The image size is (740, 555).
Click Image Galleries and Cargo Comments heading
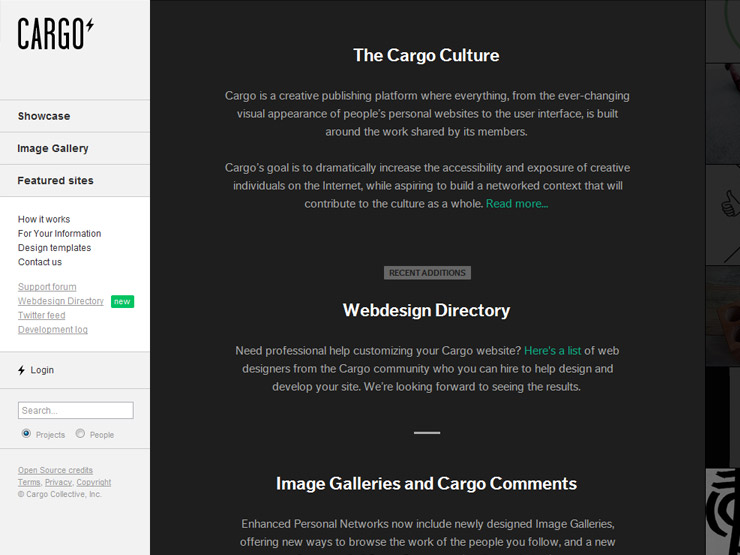tap(426, 484)
